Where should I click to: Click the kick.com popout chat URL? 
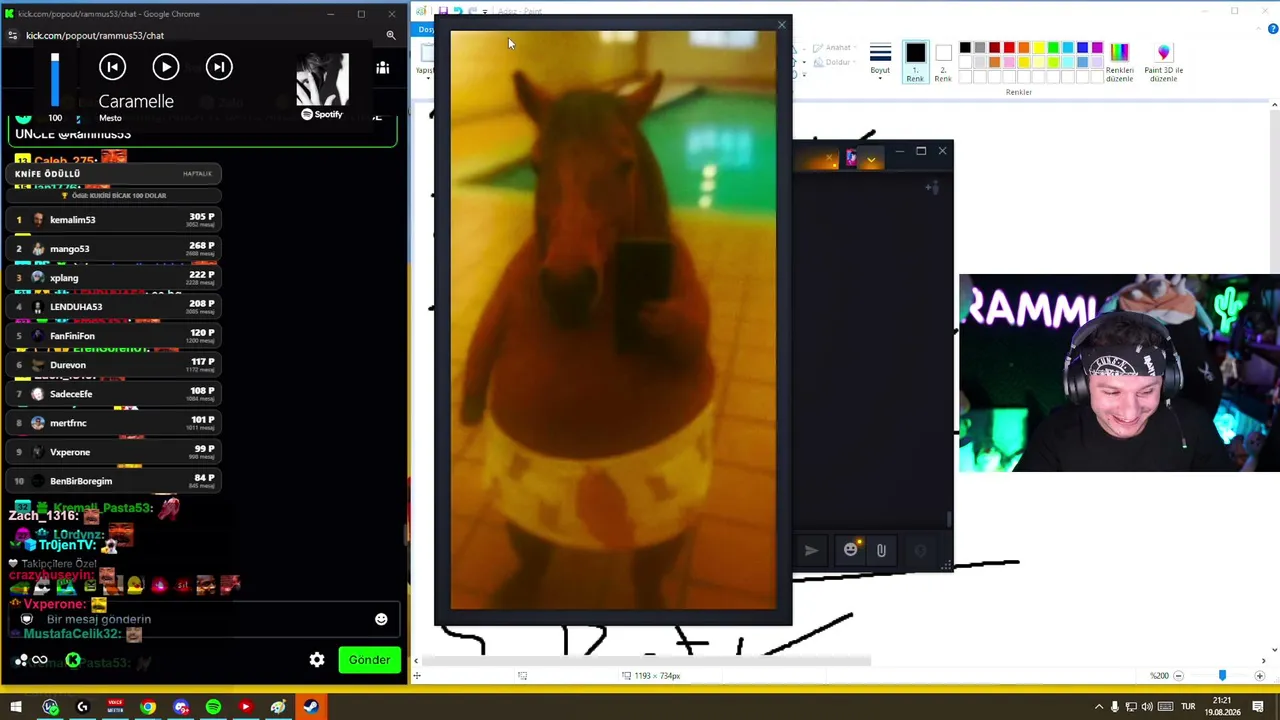pos(95,35)
